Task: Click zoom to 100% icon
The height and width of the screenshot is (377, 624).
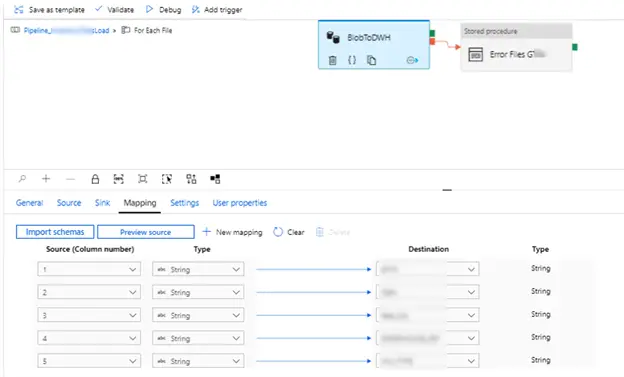Action: (119, 179)
